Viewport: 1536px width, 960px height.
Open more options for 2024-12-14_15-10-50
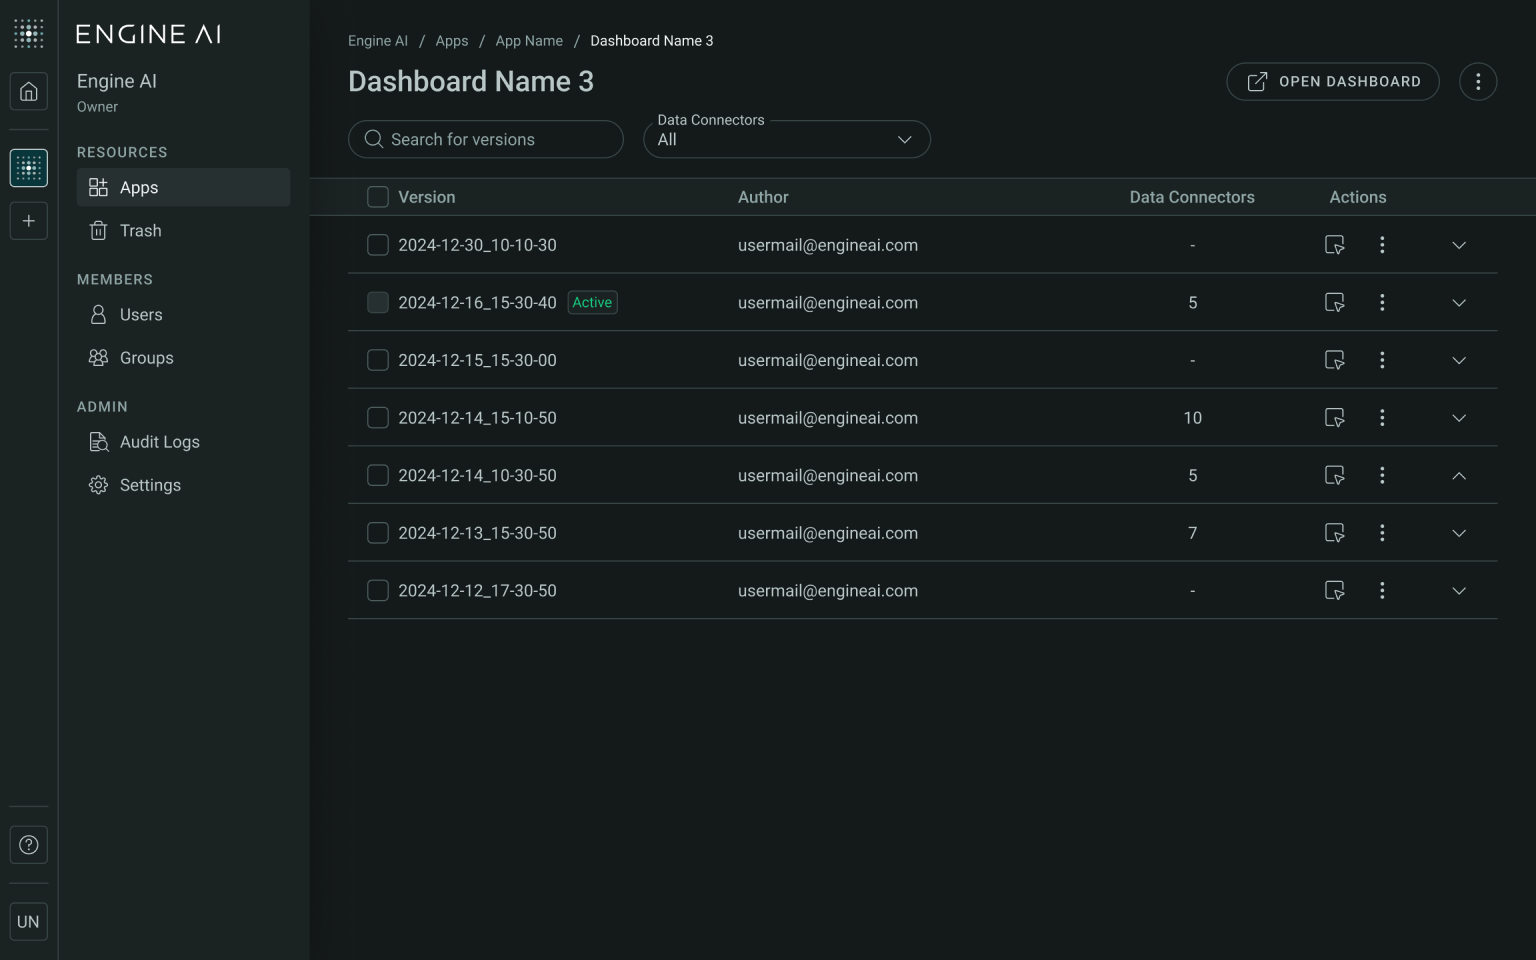tap(1382, 418)
